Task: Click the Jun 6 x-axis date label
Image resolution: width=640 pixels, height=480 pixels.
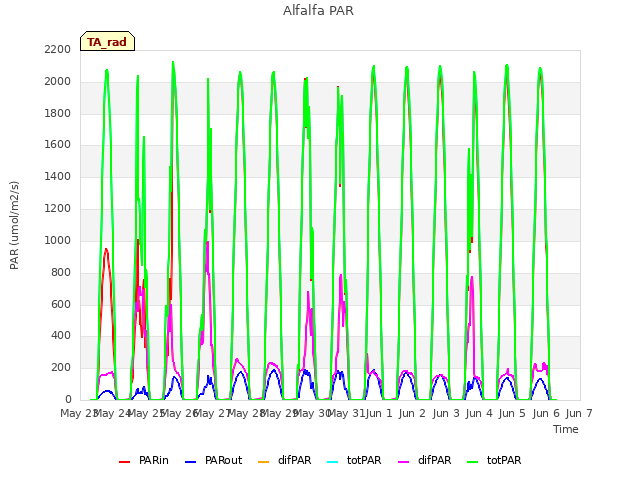Action: (x=546, y=413)
